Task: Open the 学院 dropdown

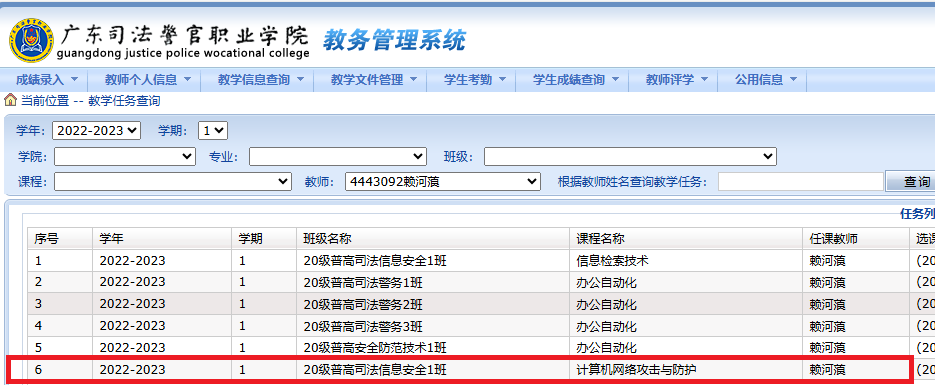Action: (125, 157)
